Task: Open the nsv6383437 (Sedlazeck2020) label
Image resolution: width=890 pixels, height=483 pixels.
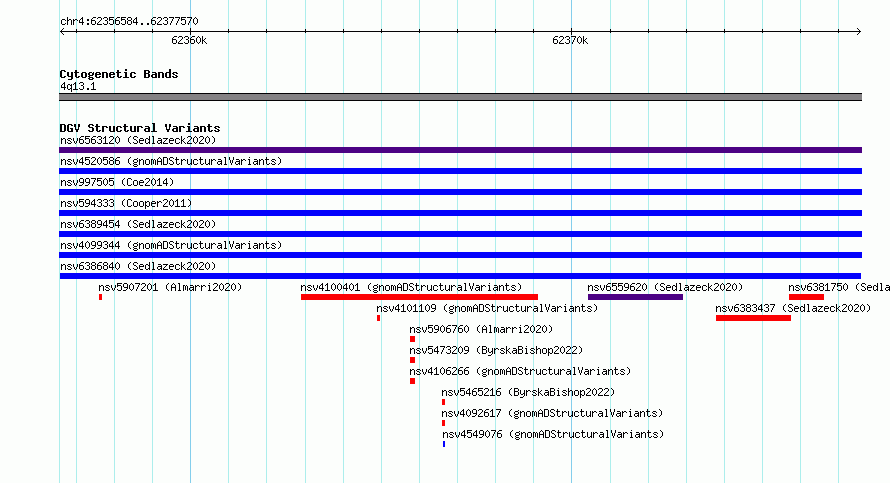Action: (793, 308)
